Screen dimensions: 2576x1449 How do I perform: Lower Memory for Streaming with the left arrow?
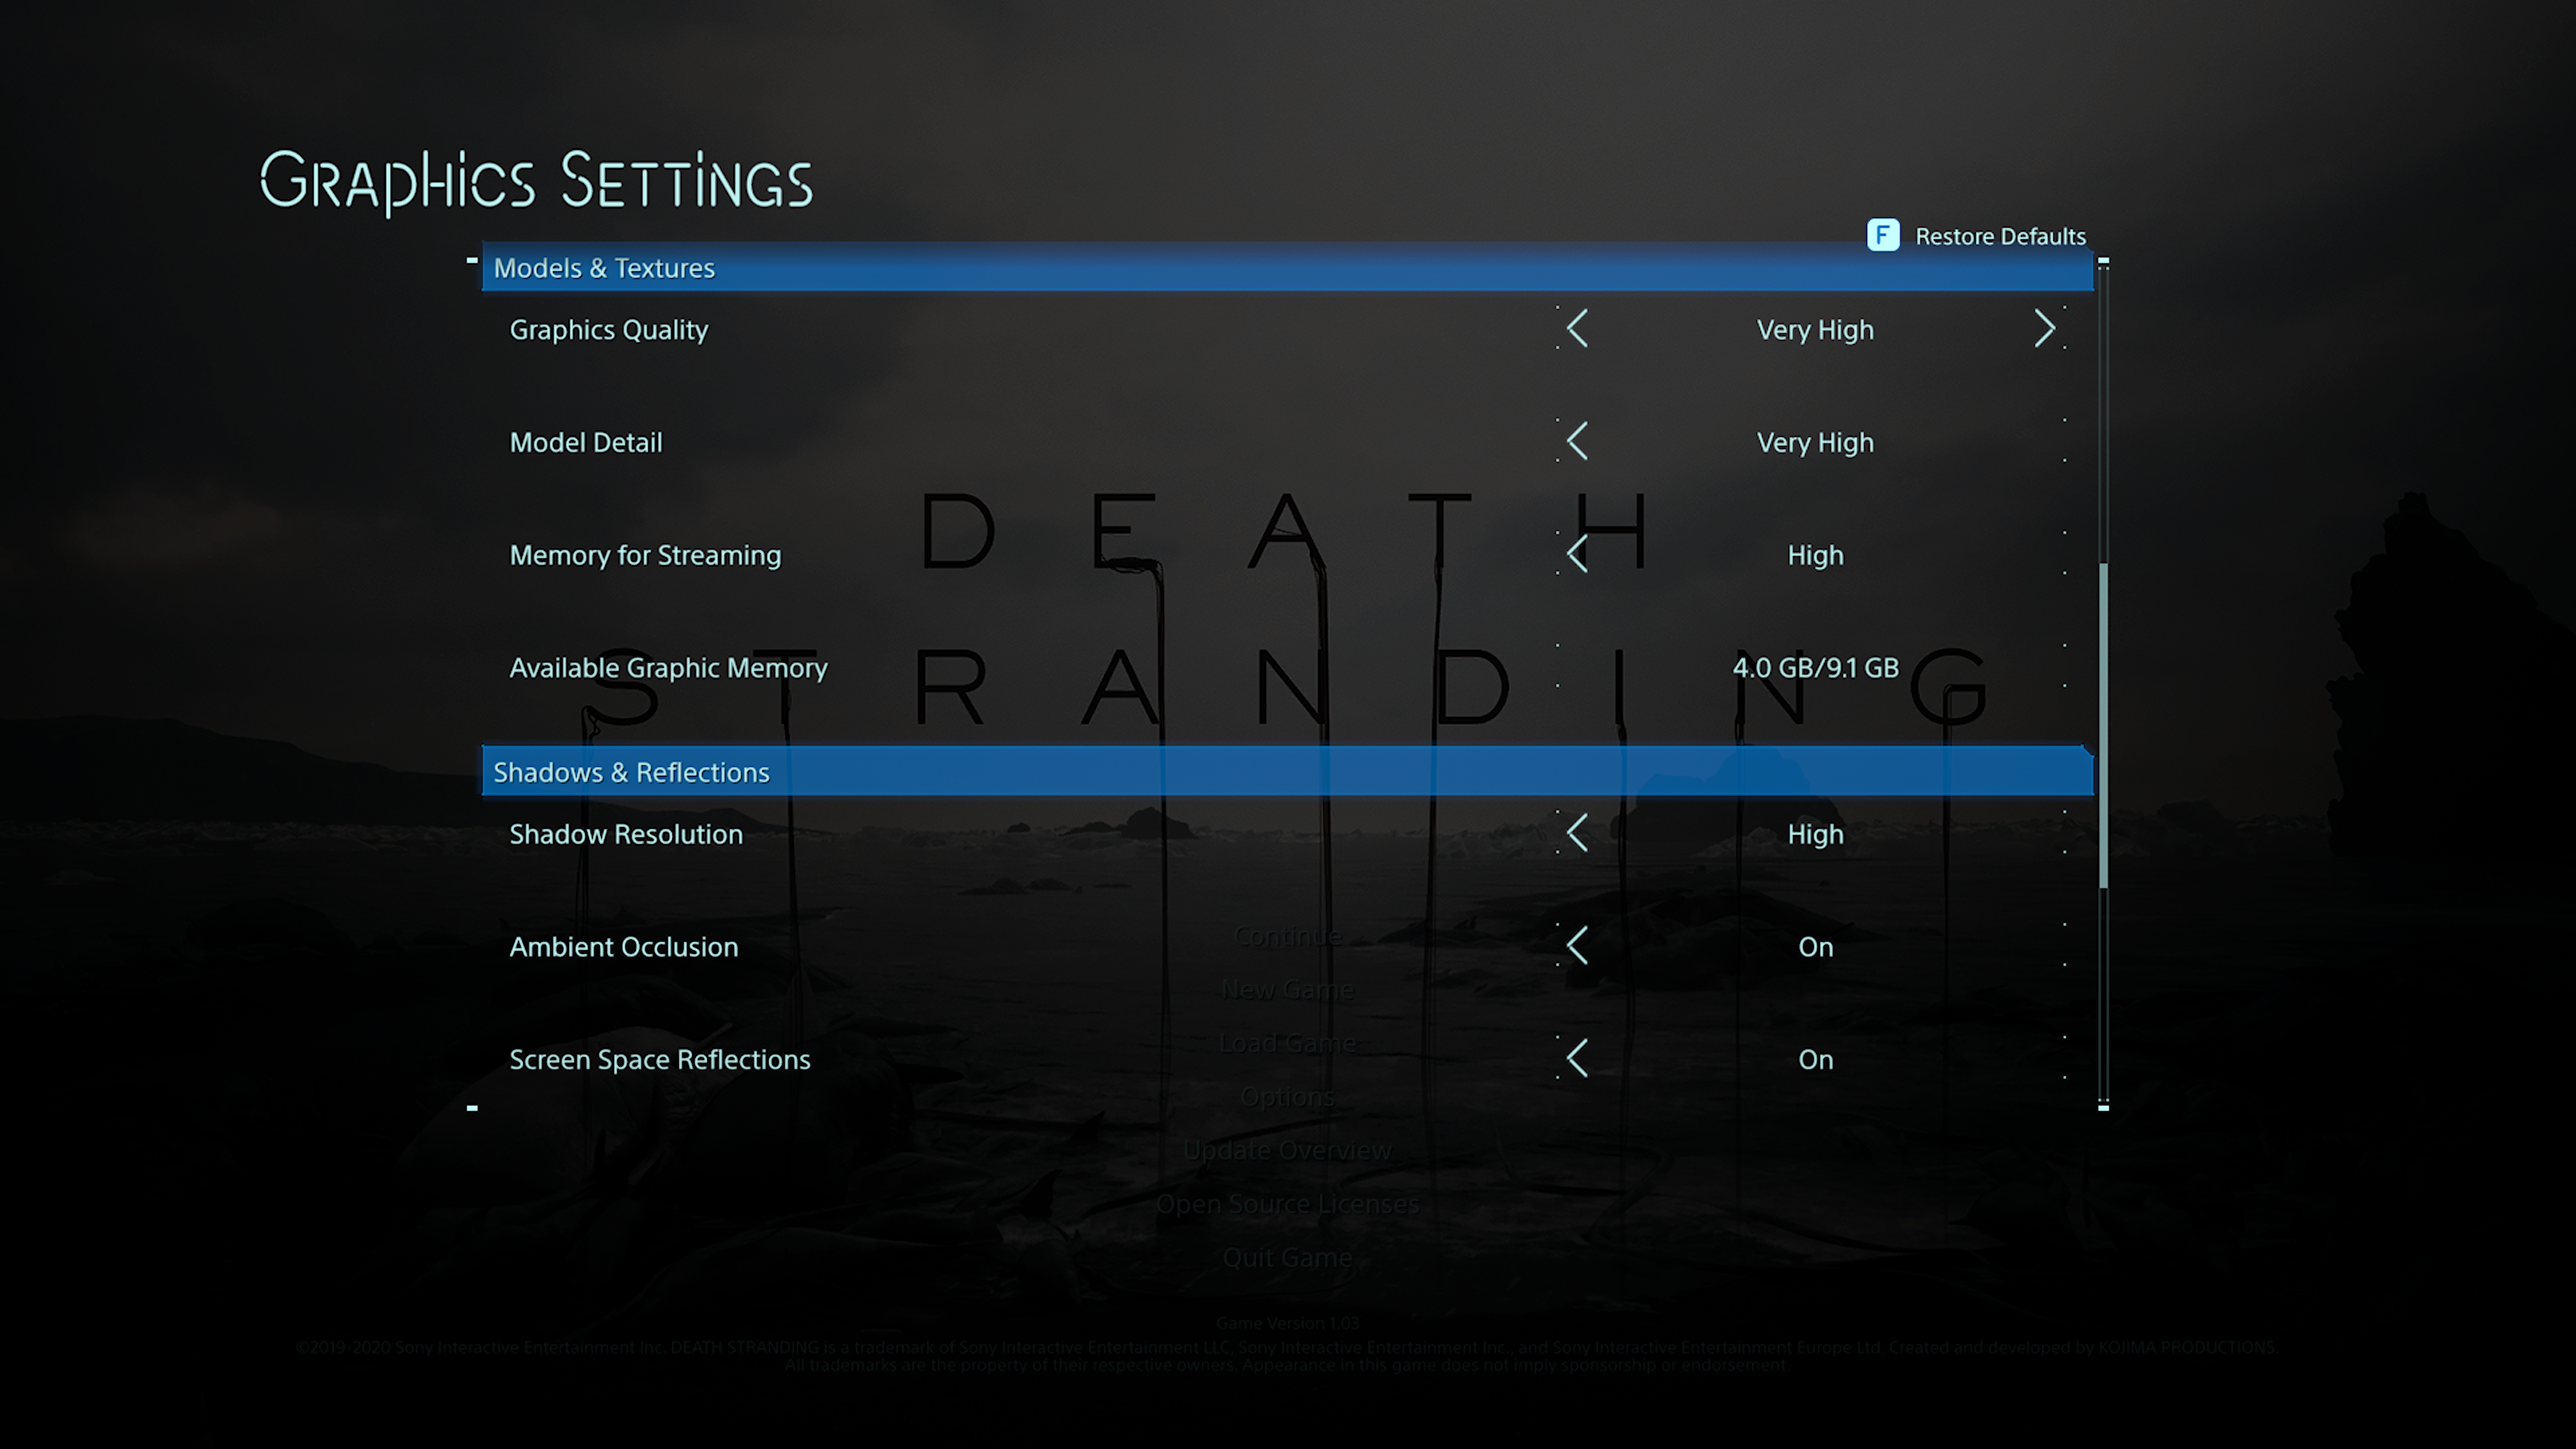point(1577,554)
